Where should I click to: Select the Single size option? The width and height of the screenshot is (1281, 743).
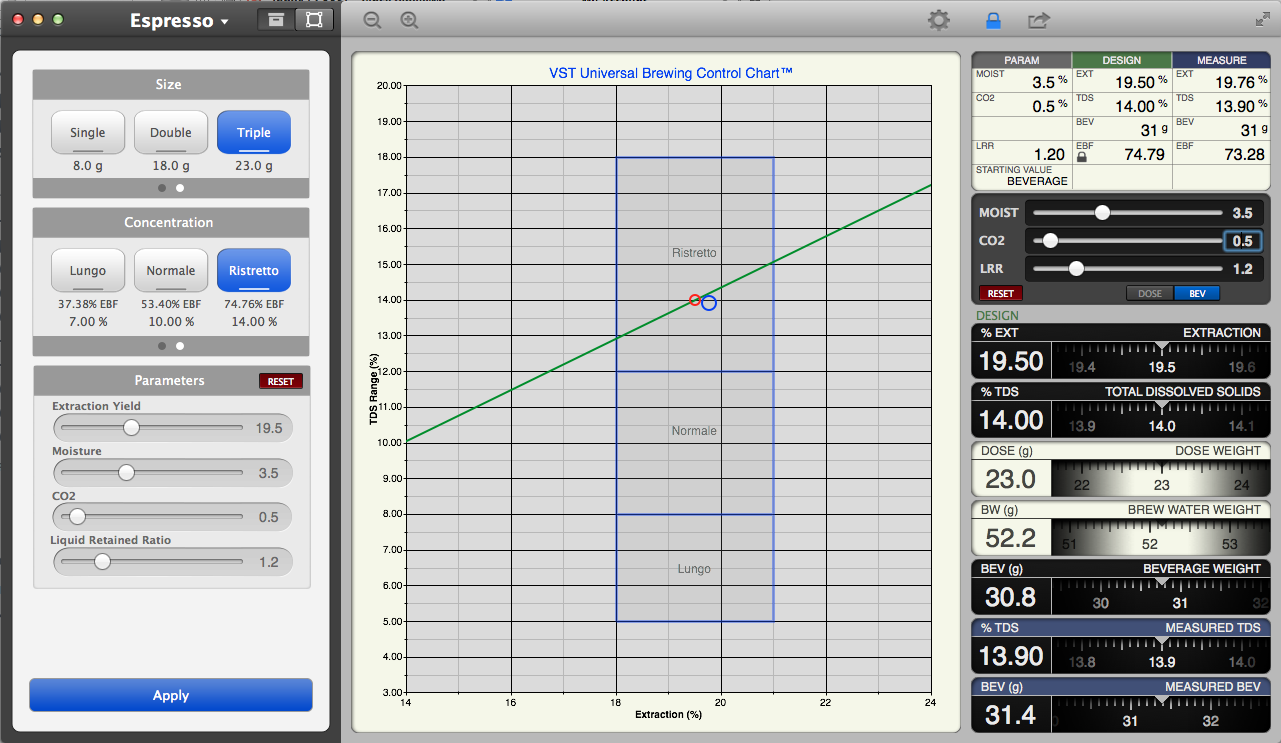[88, 132]
